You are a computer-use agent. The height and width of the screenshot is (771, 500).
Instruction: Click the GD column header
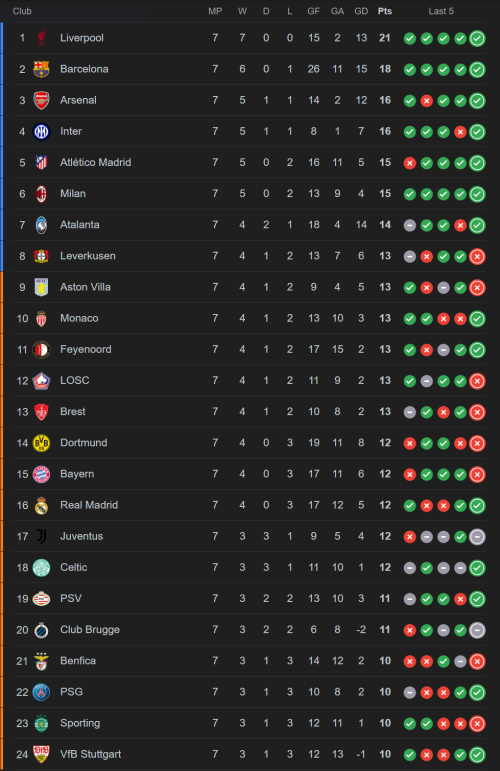(361, 11)
